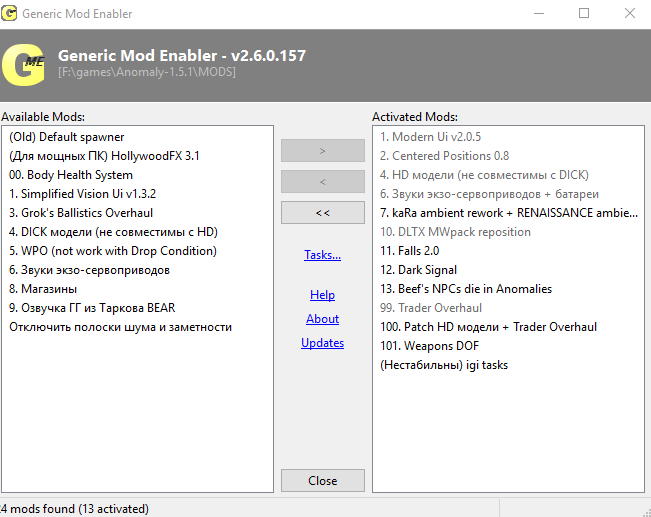Viewport: 651px width, 517px height.
Task: Select 00. Body Health System mod
Action: coord(71,175)
